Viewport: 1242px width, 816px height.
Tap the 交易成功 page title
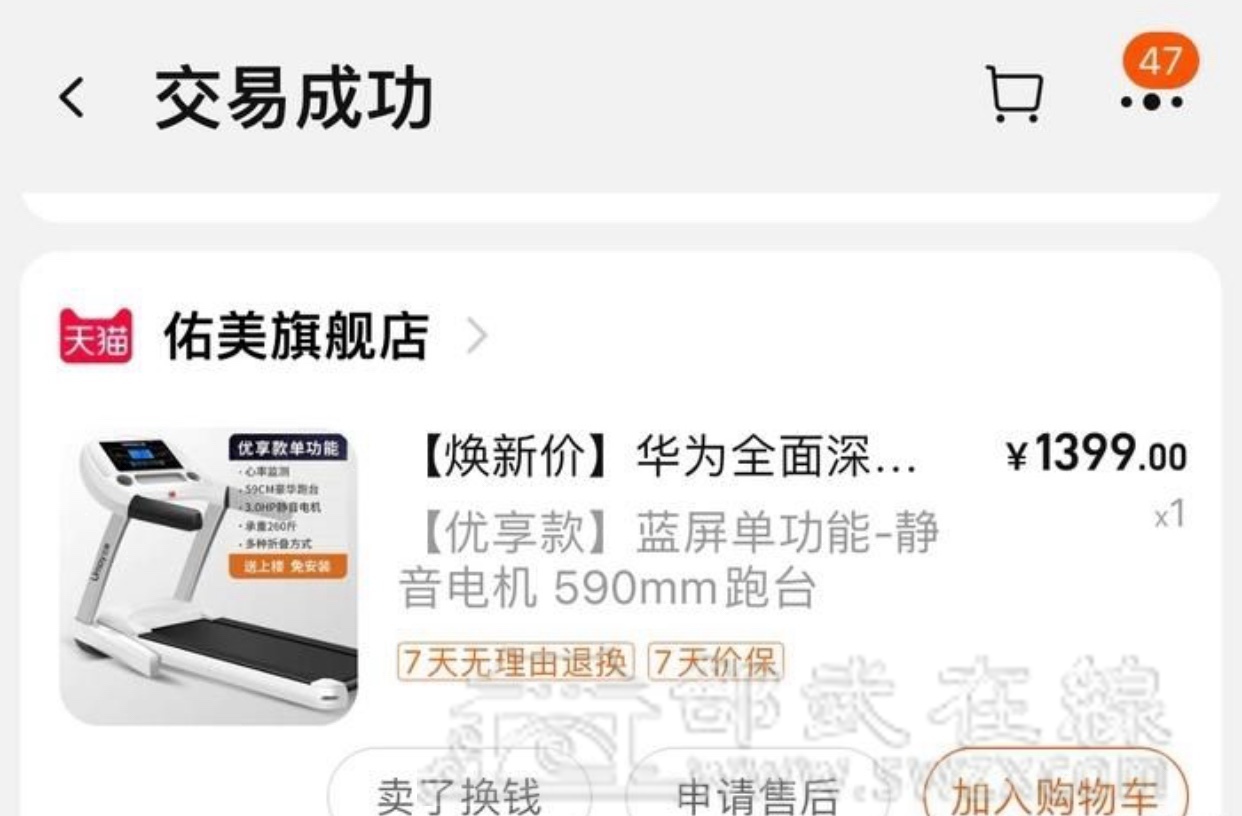tap(294, 99)
